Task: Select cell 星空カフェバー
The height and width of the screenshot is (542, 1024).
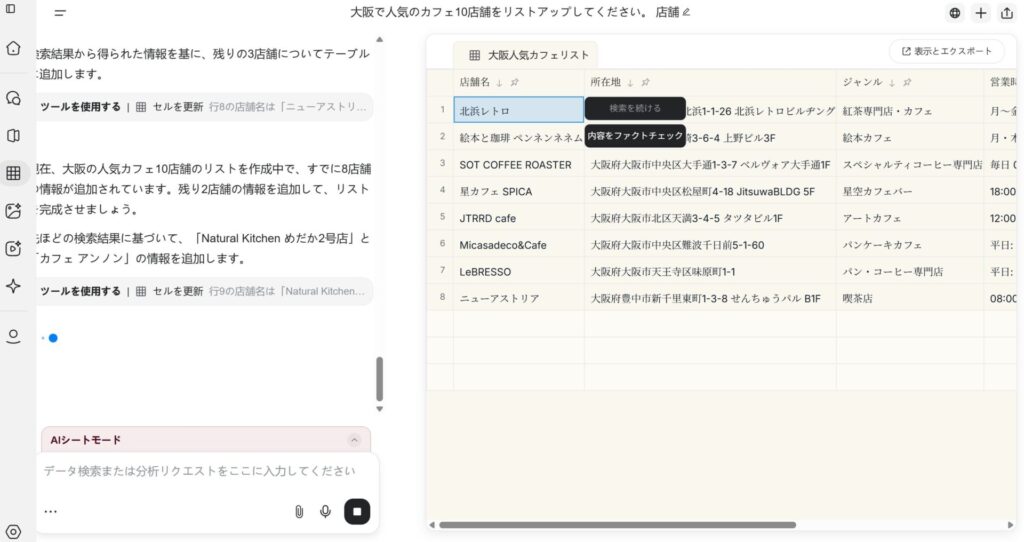Action: (x=910, y=191)
